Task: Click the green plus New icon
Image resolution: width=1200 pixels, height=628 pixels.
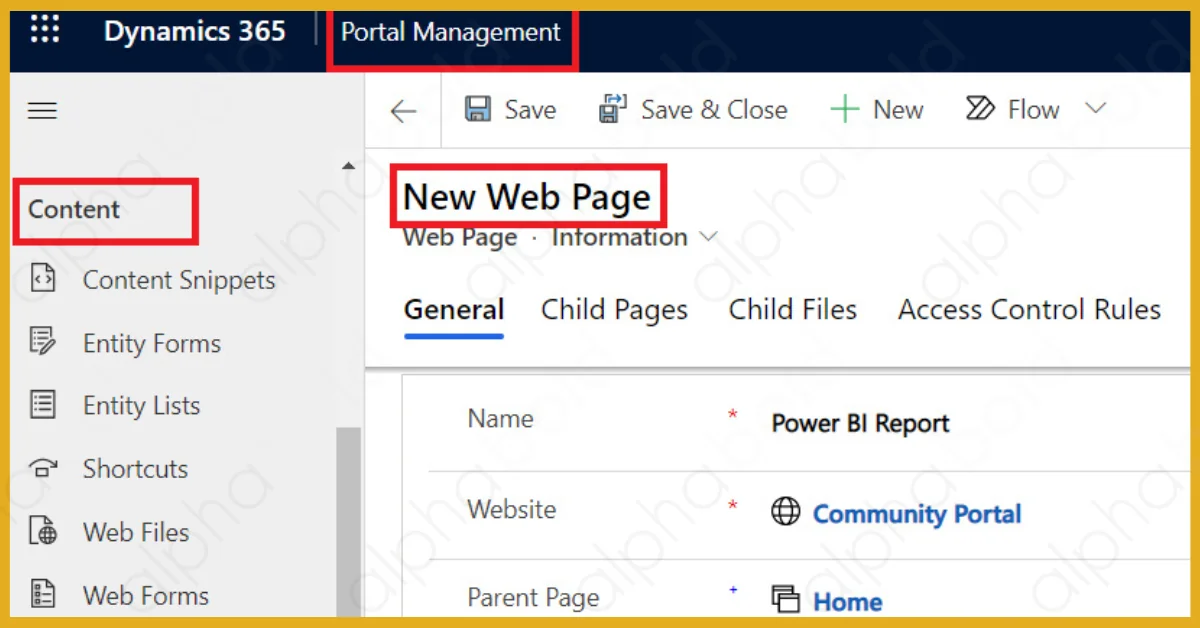Action: pos(845,109)
